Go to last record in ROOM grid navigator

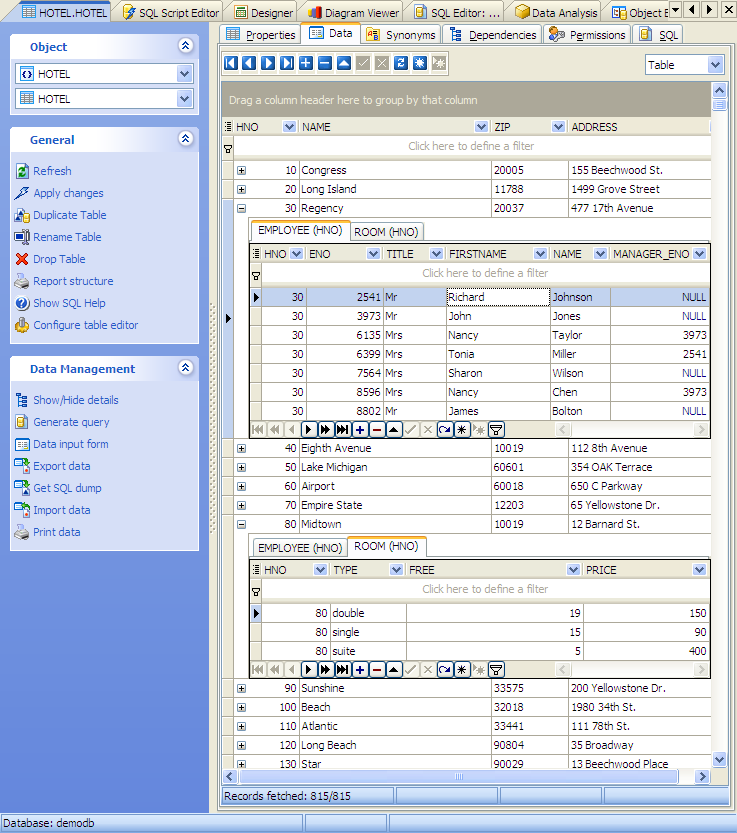tap(343, 669)
